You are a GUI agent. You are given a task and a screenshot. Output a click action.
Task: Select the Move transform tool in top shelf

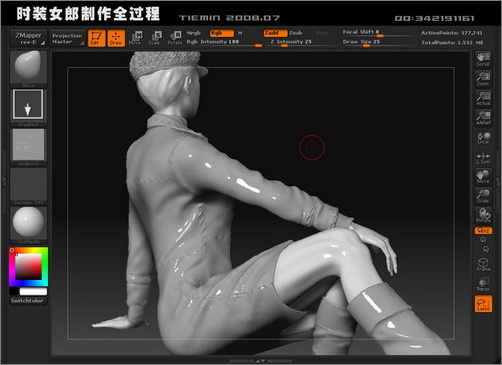coord(135,38)
